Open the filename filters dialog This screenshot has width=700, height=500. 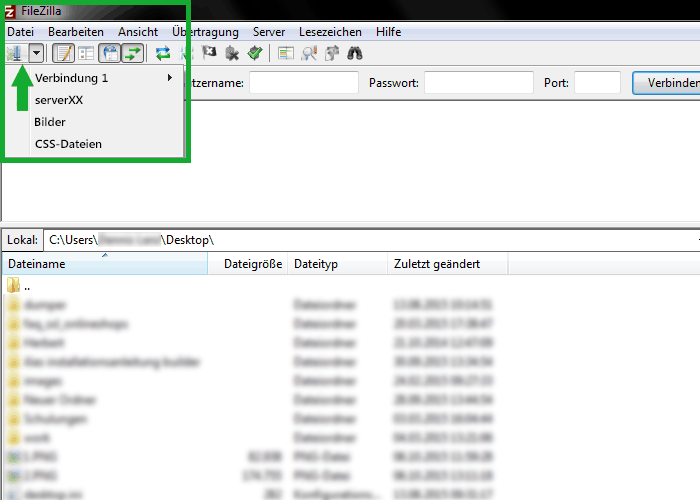coord(286,54)
